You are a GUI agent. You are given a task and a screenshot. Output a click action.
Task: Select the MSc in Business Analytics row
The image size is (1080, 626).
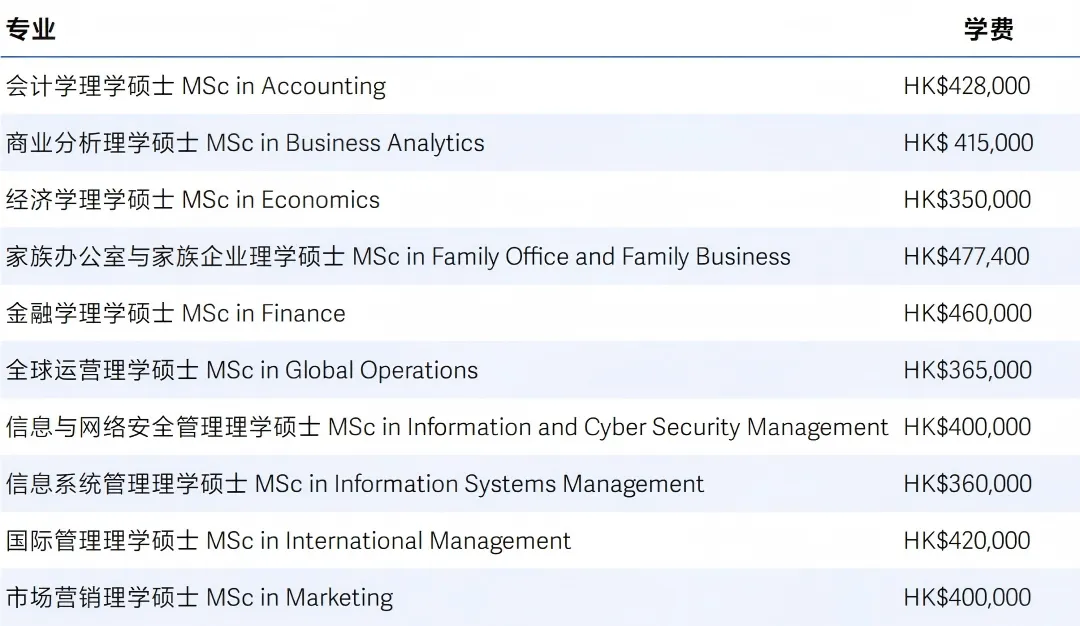pyautogui.click(x=540, y=143)
